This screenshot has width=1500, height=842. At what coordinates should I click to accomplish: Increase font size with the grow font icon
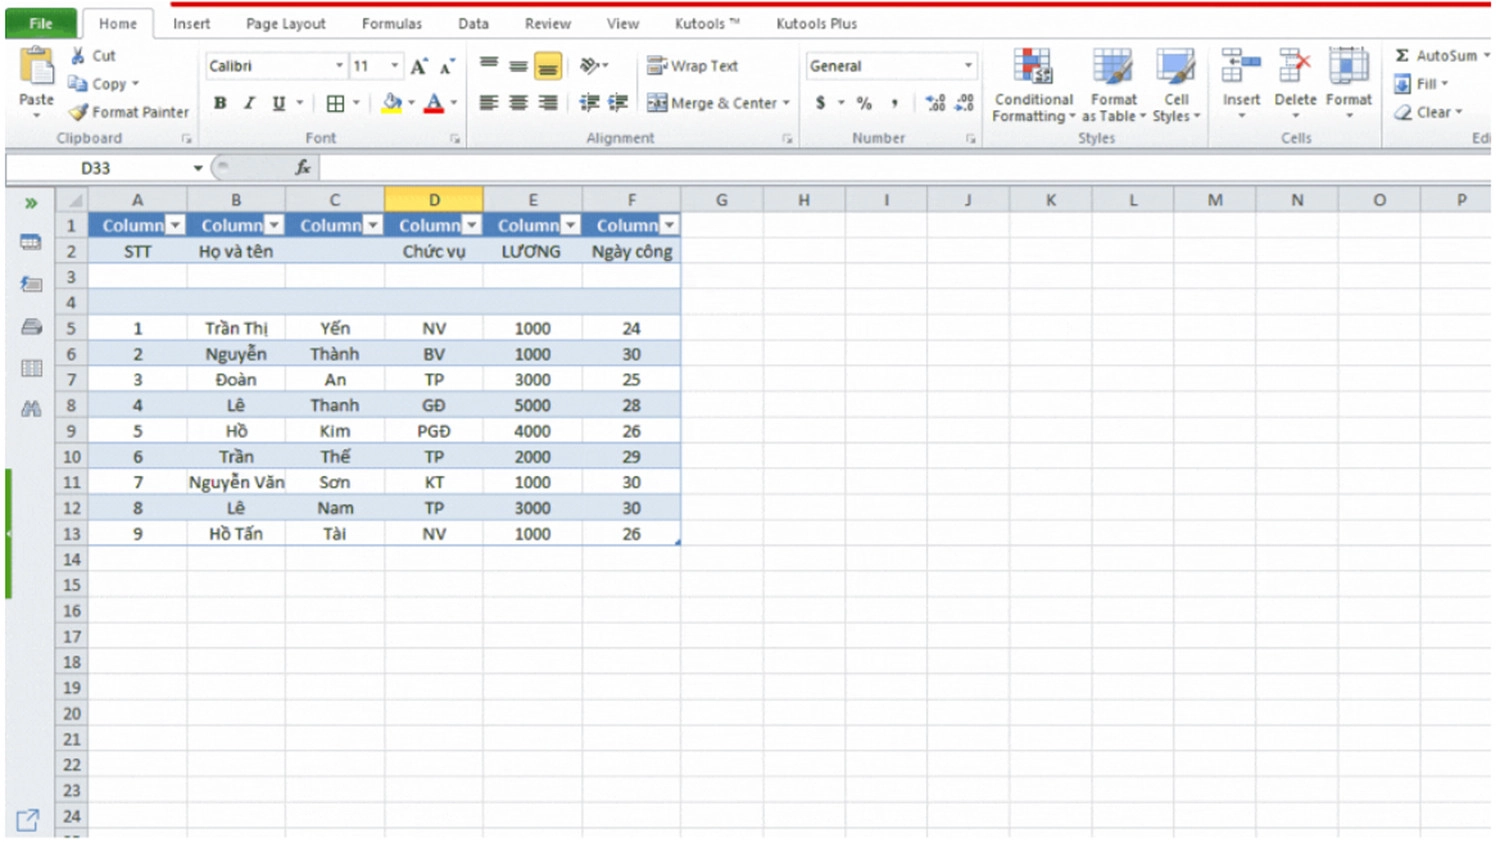tap(419, 66)
